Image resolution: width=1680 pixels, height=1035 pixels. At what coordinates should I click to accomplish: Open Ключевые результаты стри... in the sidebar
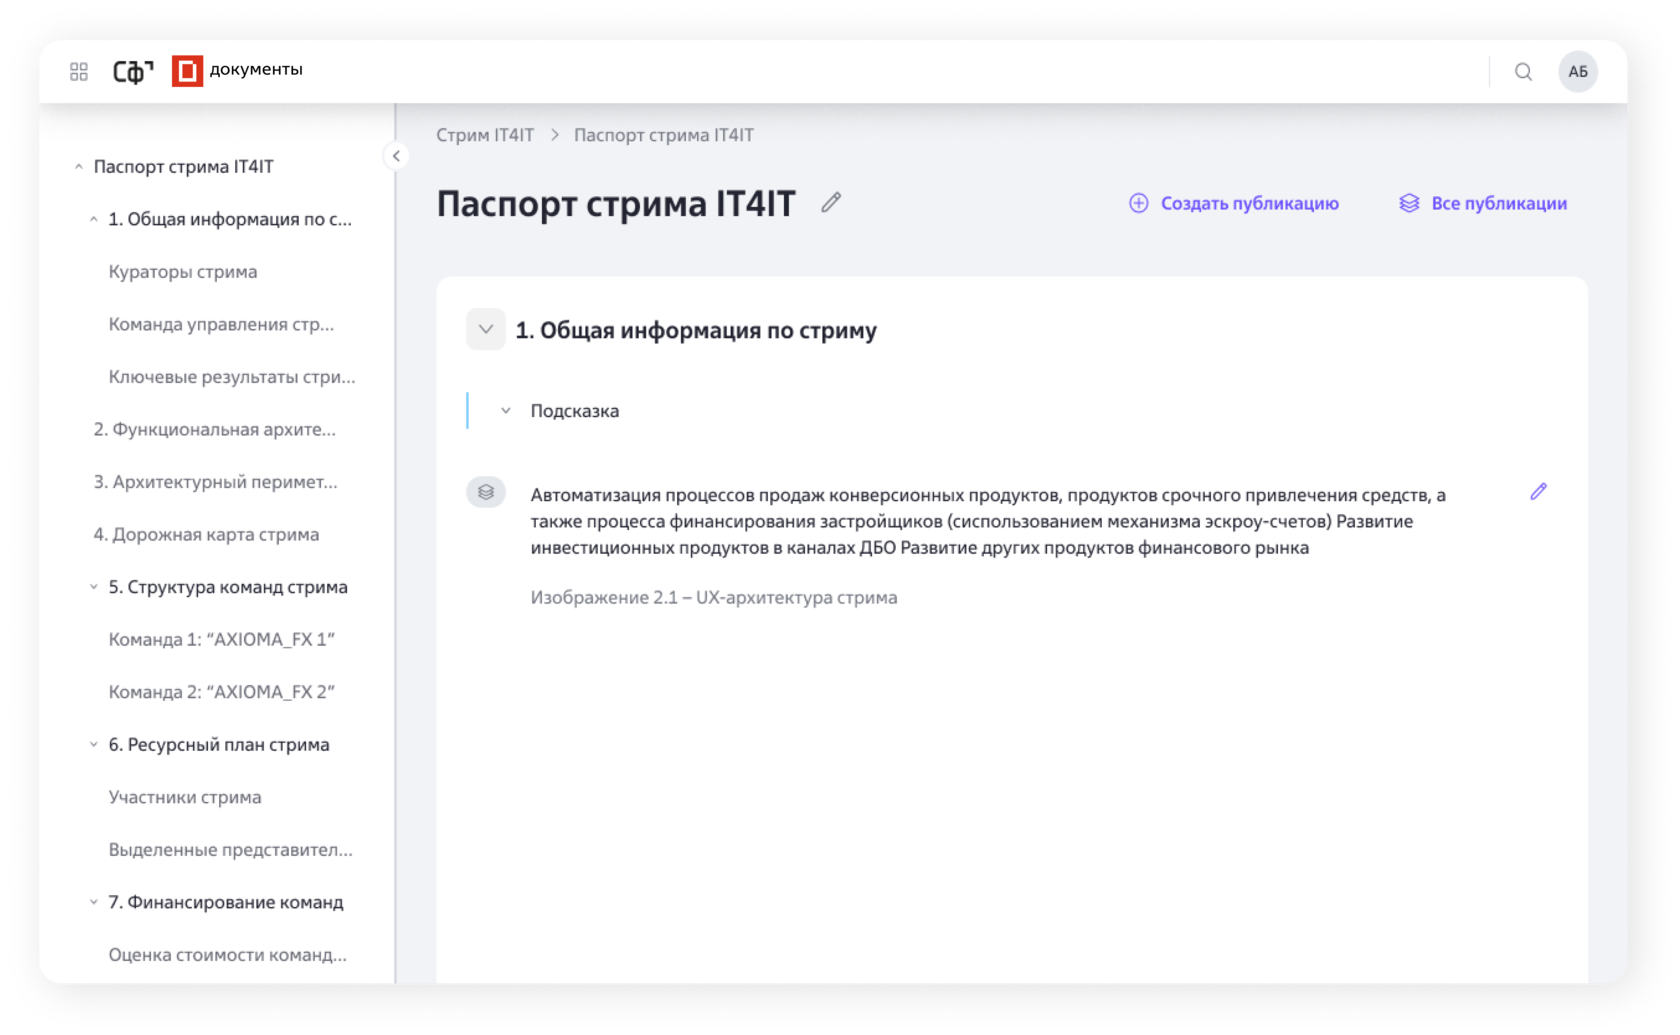(x=232, y=377)
